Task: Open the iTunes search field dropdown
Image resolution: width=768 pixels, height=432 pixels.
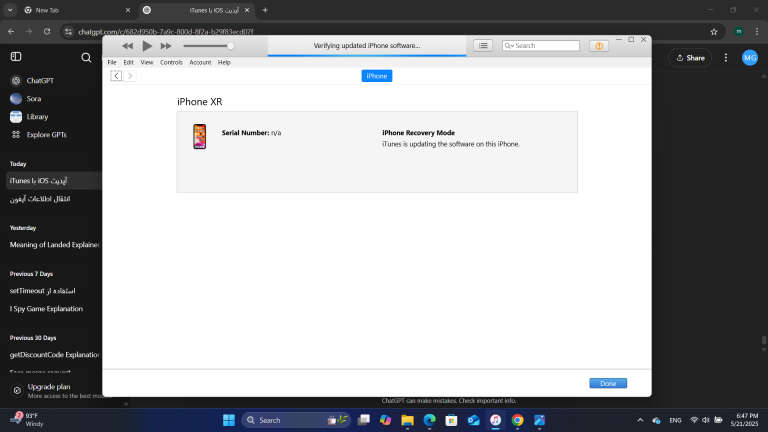Action: (509, 46)
